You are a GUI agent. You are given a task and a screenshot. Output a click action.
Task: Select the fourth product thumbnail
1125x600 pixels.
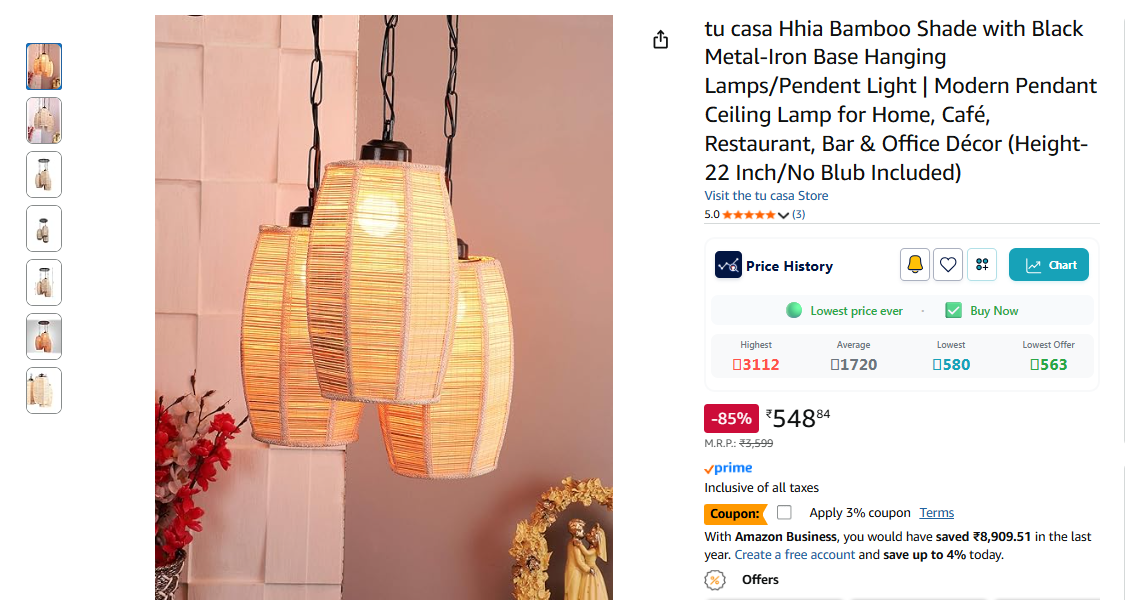tap(44, 229)
